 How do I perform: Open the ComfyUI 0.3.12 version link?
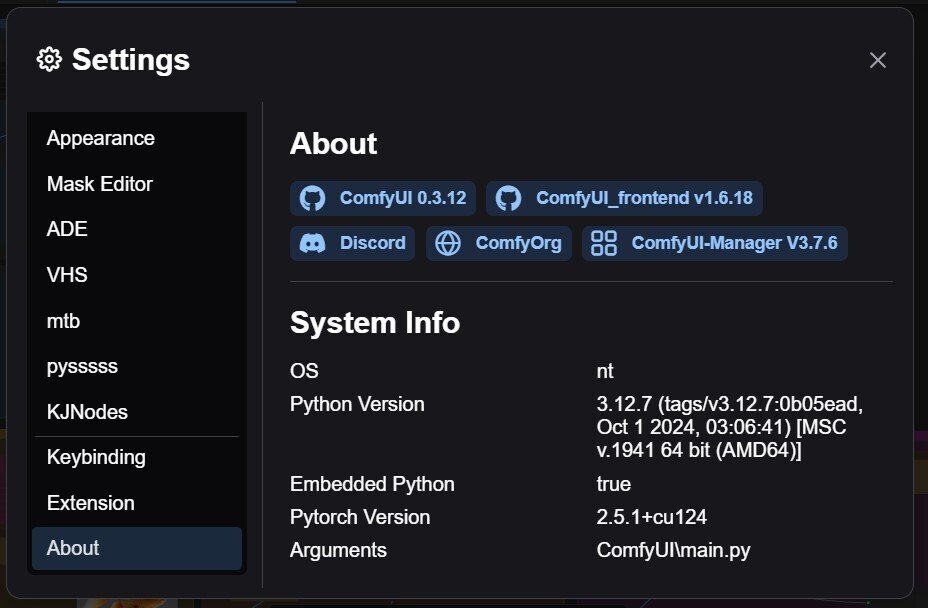pyautogui.click(x=402, y=198)
